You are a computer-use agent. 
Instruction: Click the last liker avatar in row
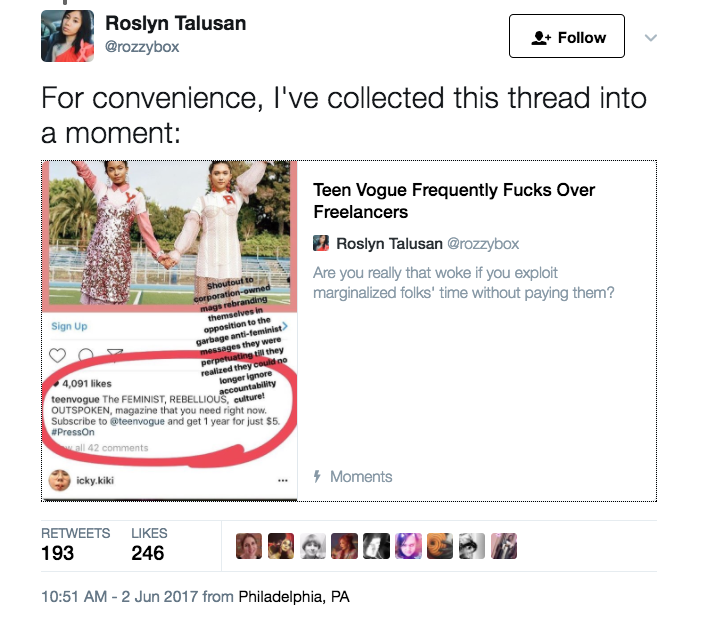point(504,546)
